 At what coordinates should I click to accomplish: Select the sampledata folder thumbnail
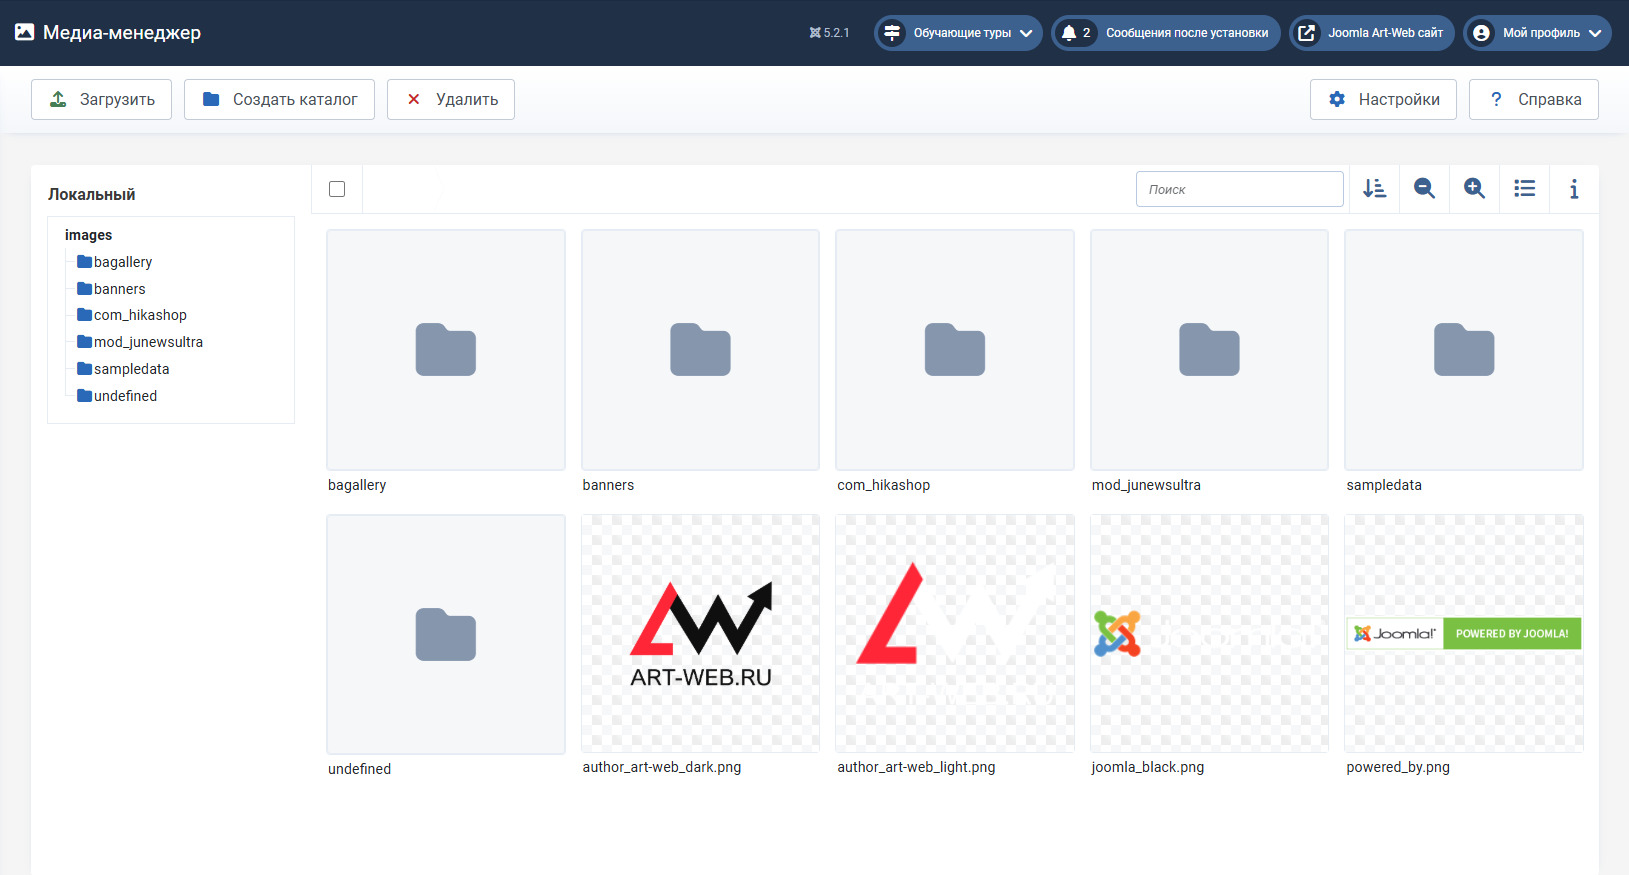1464,350
